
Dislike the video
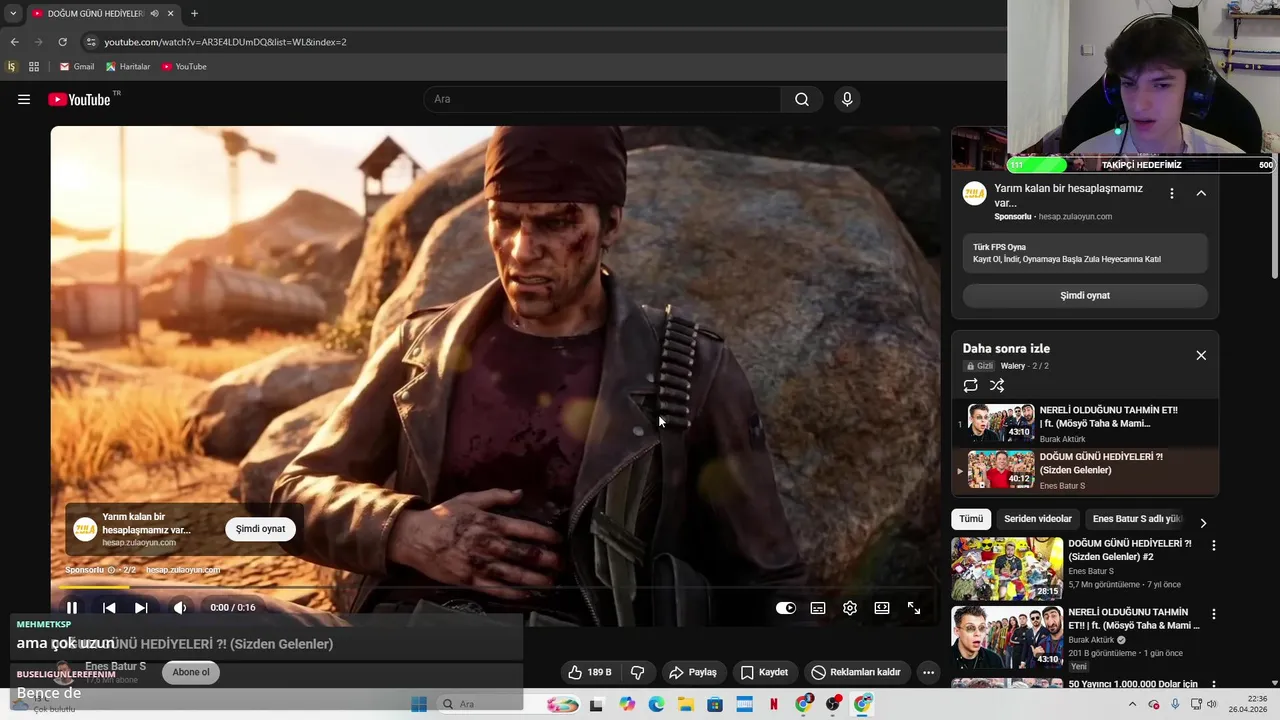637,672
